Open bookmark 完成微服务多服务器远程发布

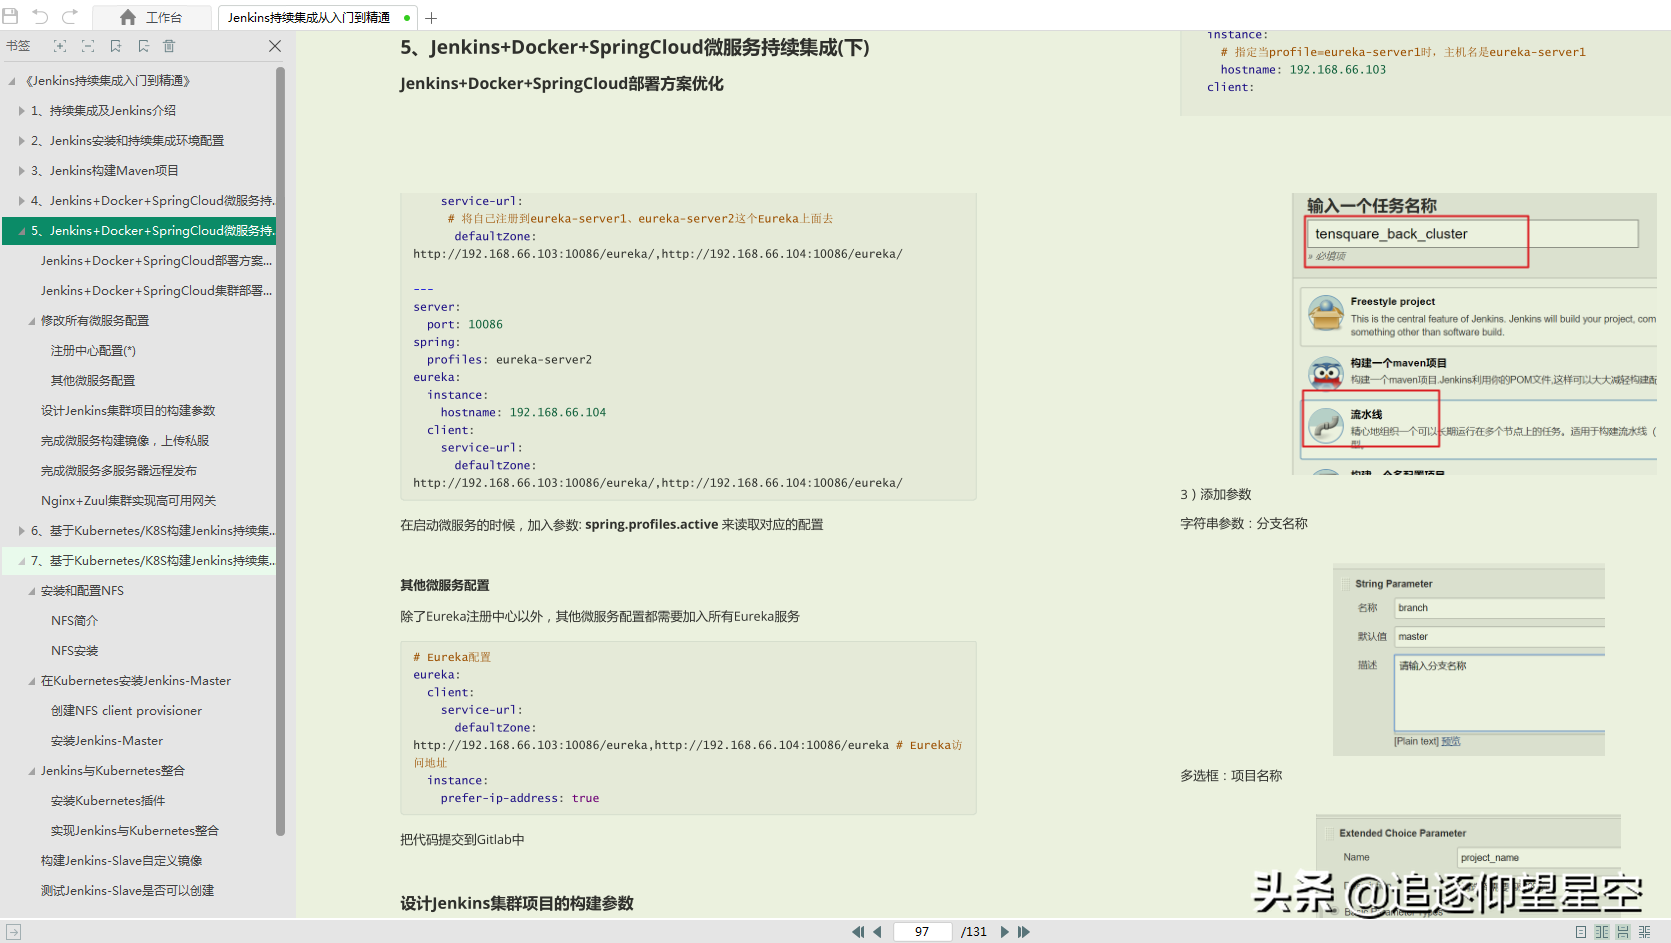[119, 471]
